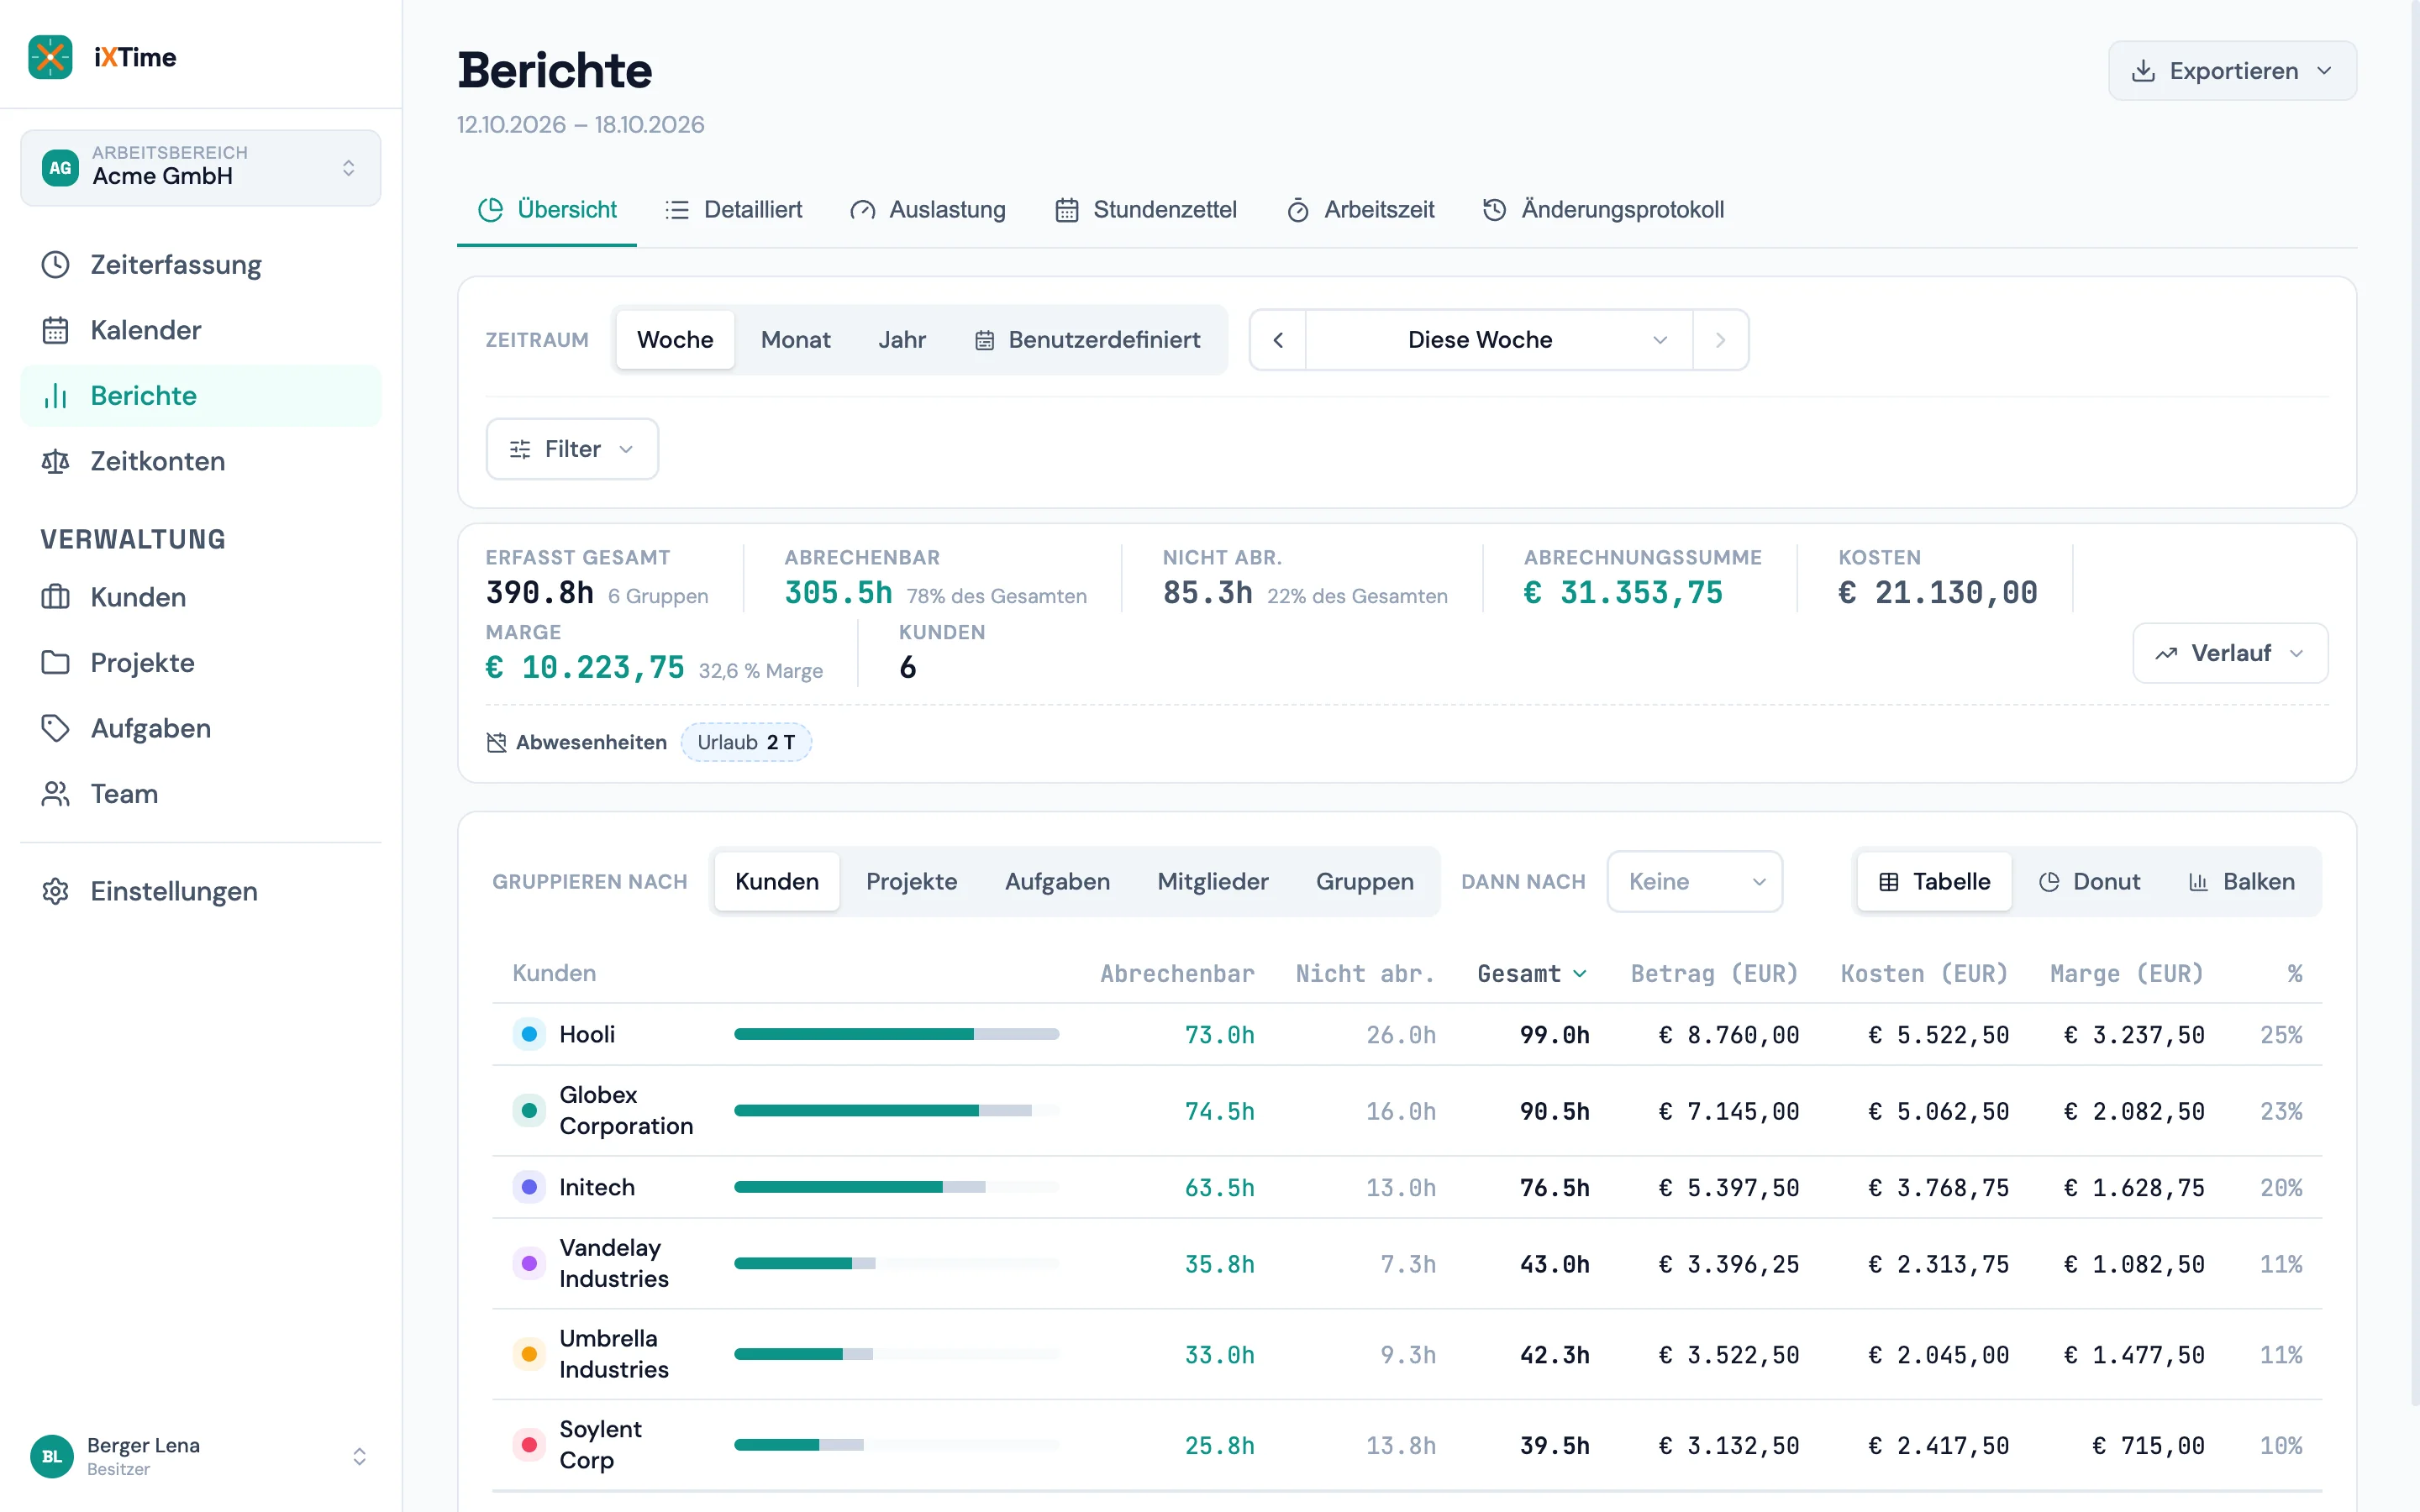Viewport: 2420px width, 1512px height.
Task: Group by Gruppen
Action: (1364, 882)
